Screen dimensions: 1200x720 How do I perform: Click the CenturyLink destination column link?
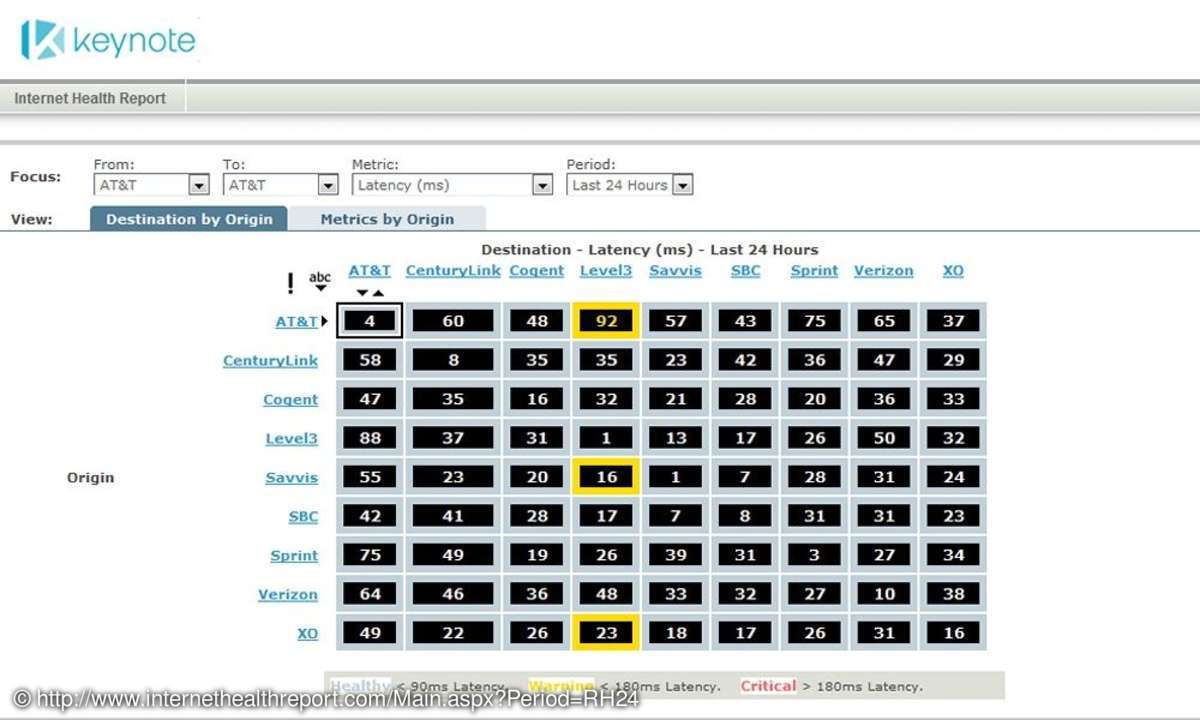coord(453,271)
